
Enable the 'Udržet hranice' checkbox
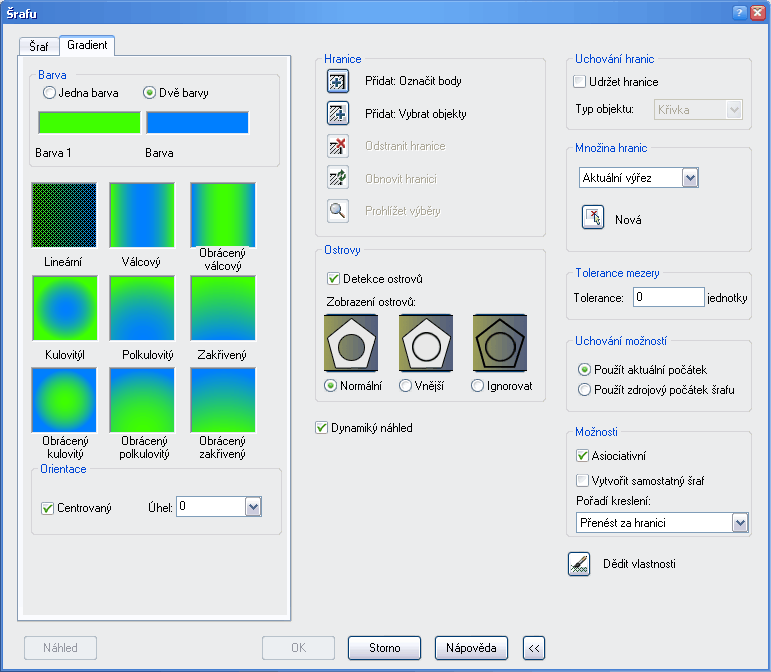click(580, 82)
